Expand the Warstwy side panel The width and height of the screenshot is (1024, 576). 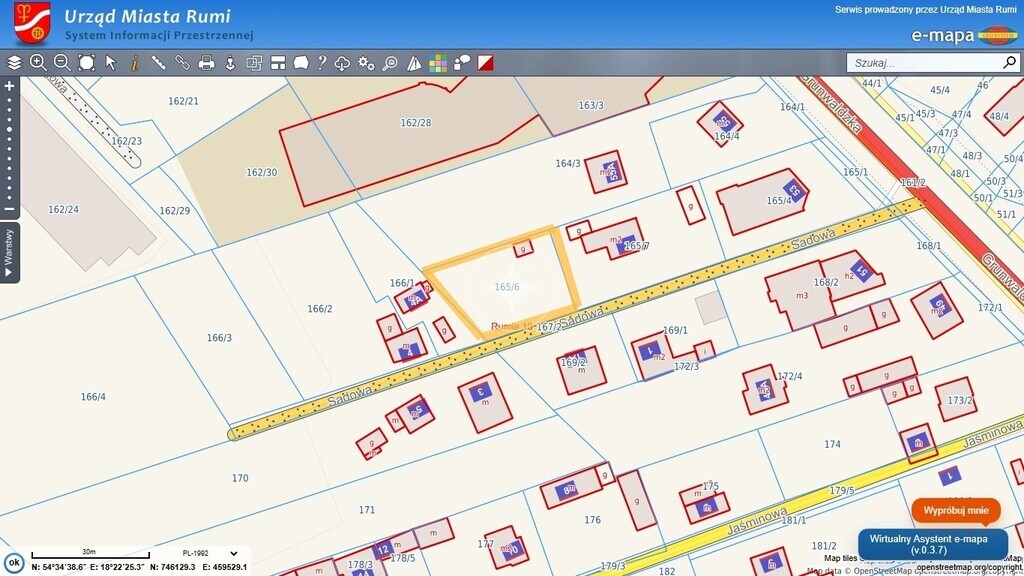(9, 252)
